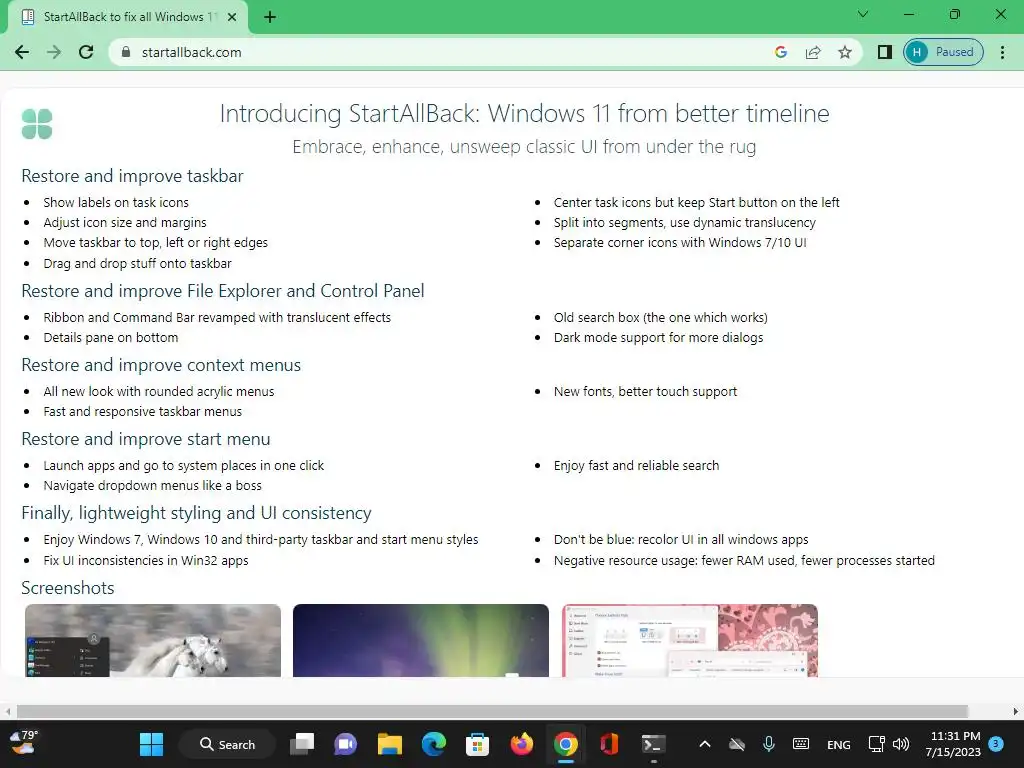Launch Microsoft Edge from taskbar
The width and height of the screenshot is (1024, 768).
(x=434, y=744)
